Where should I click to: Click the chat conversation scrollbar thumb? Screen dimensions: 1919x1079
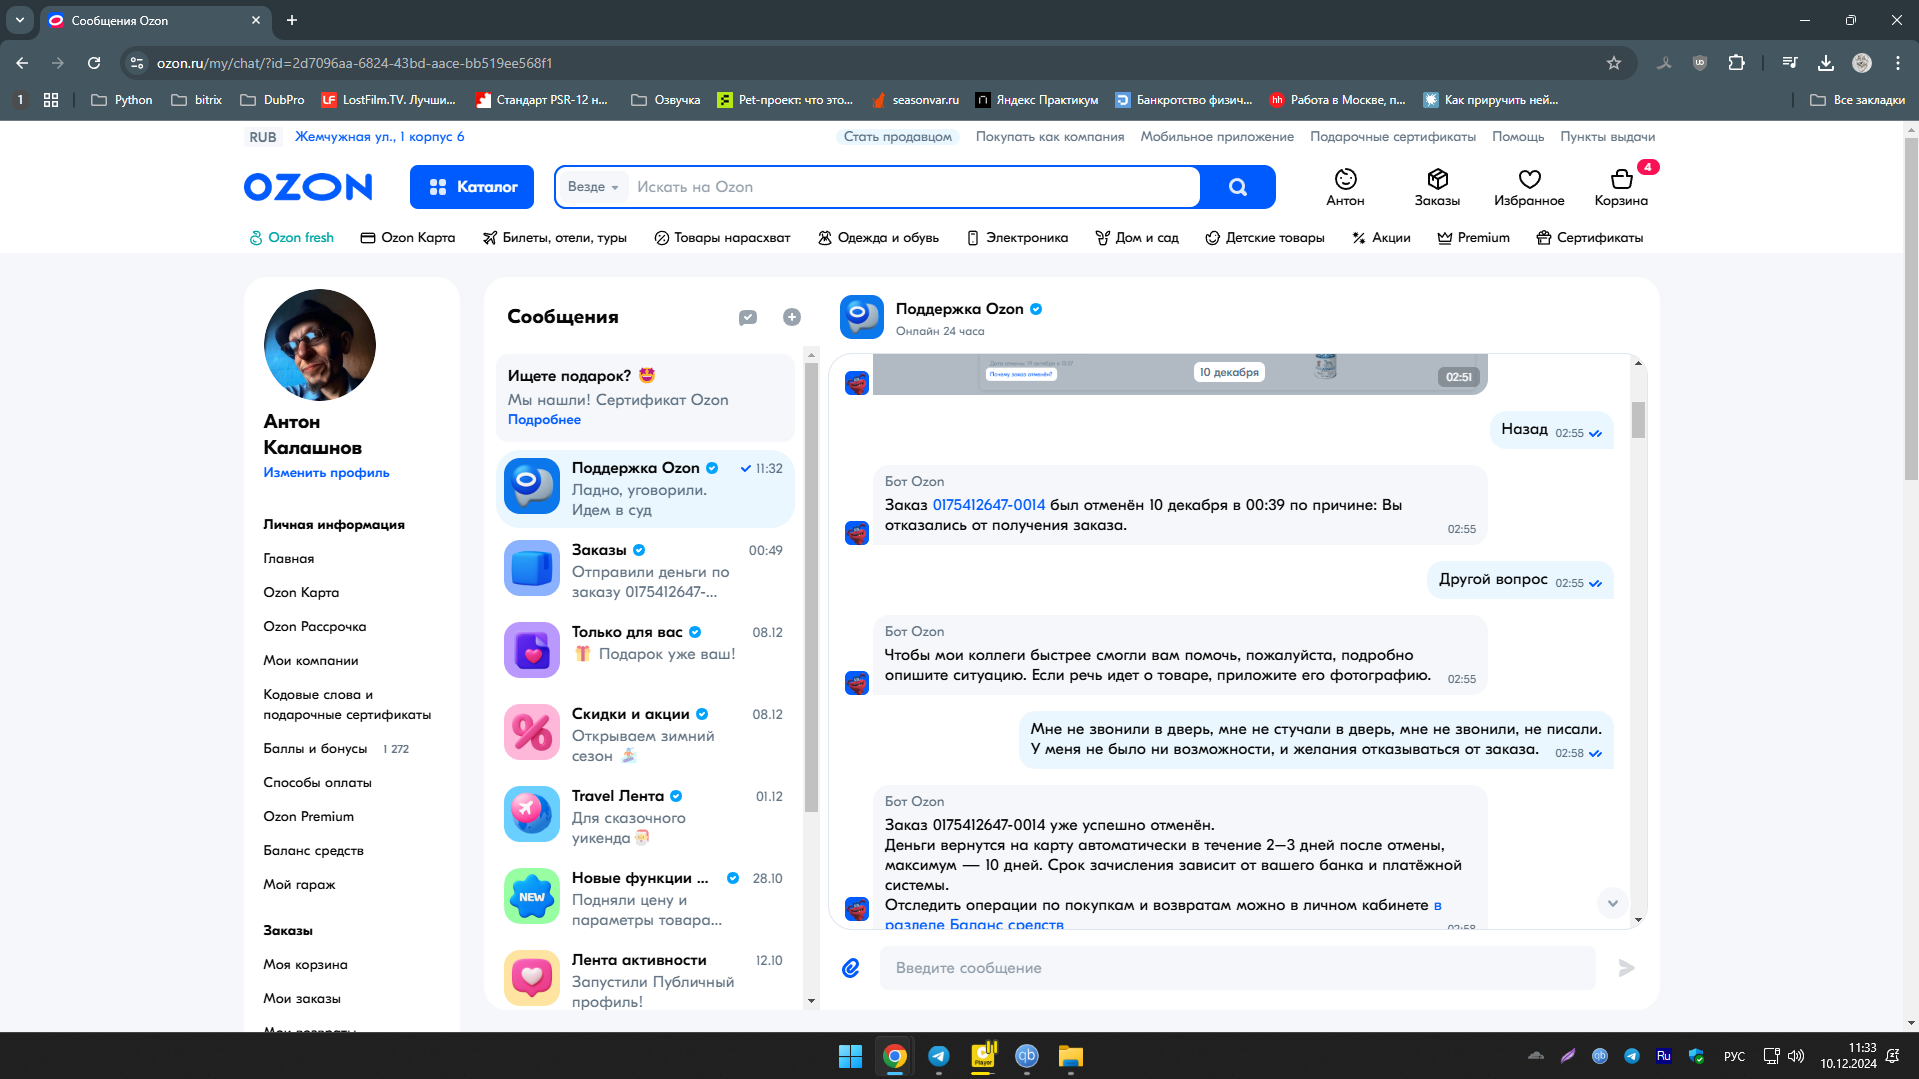[1638, 420]
